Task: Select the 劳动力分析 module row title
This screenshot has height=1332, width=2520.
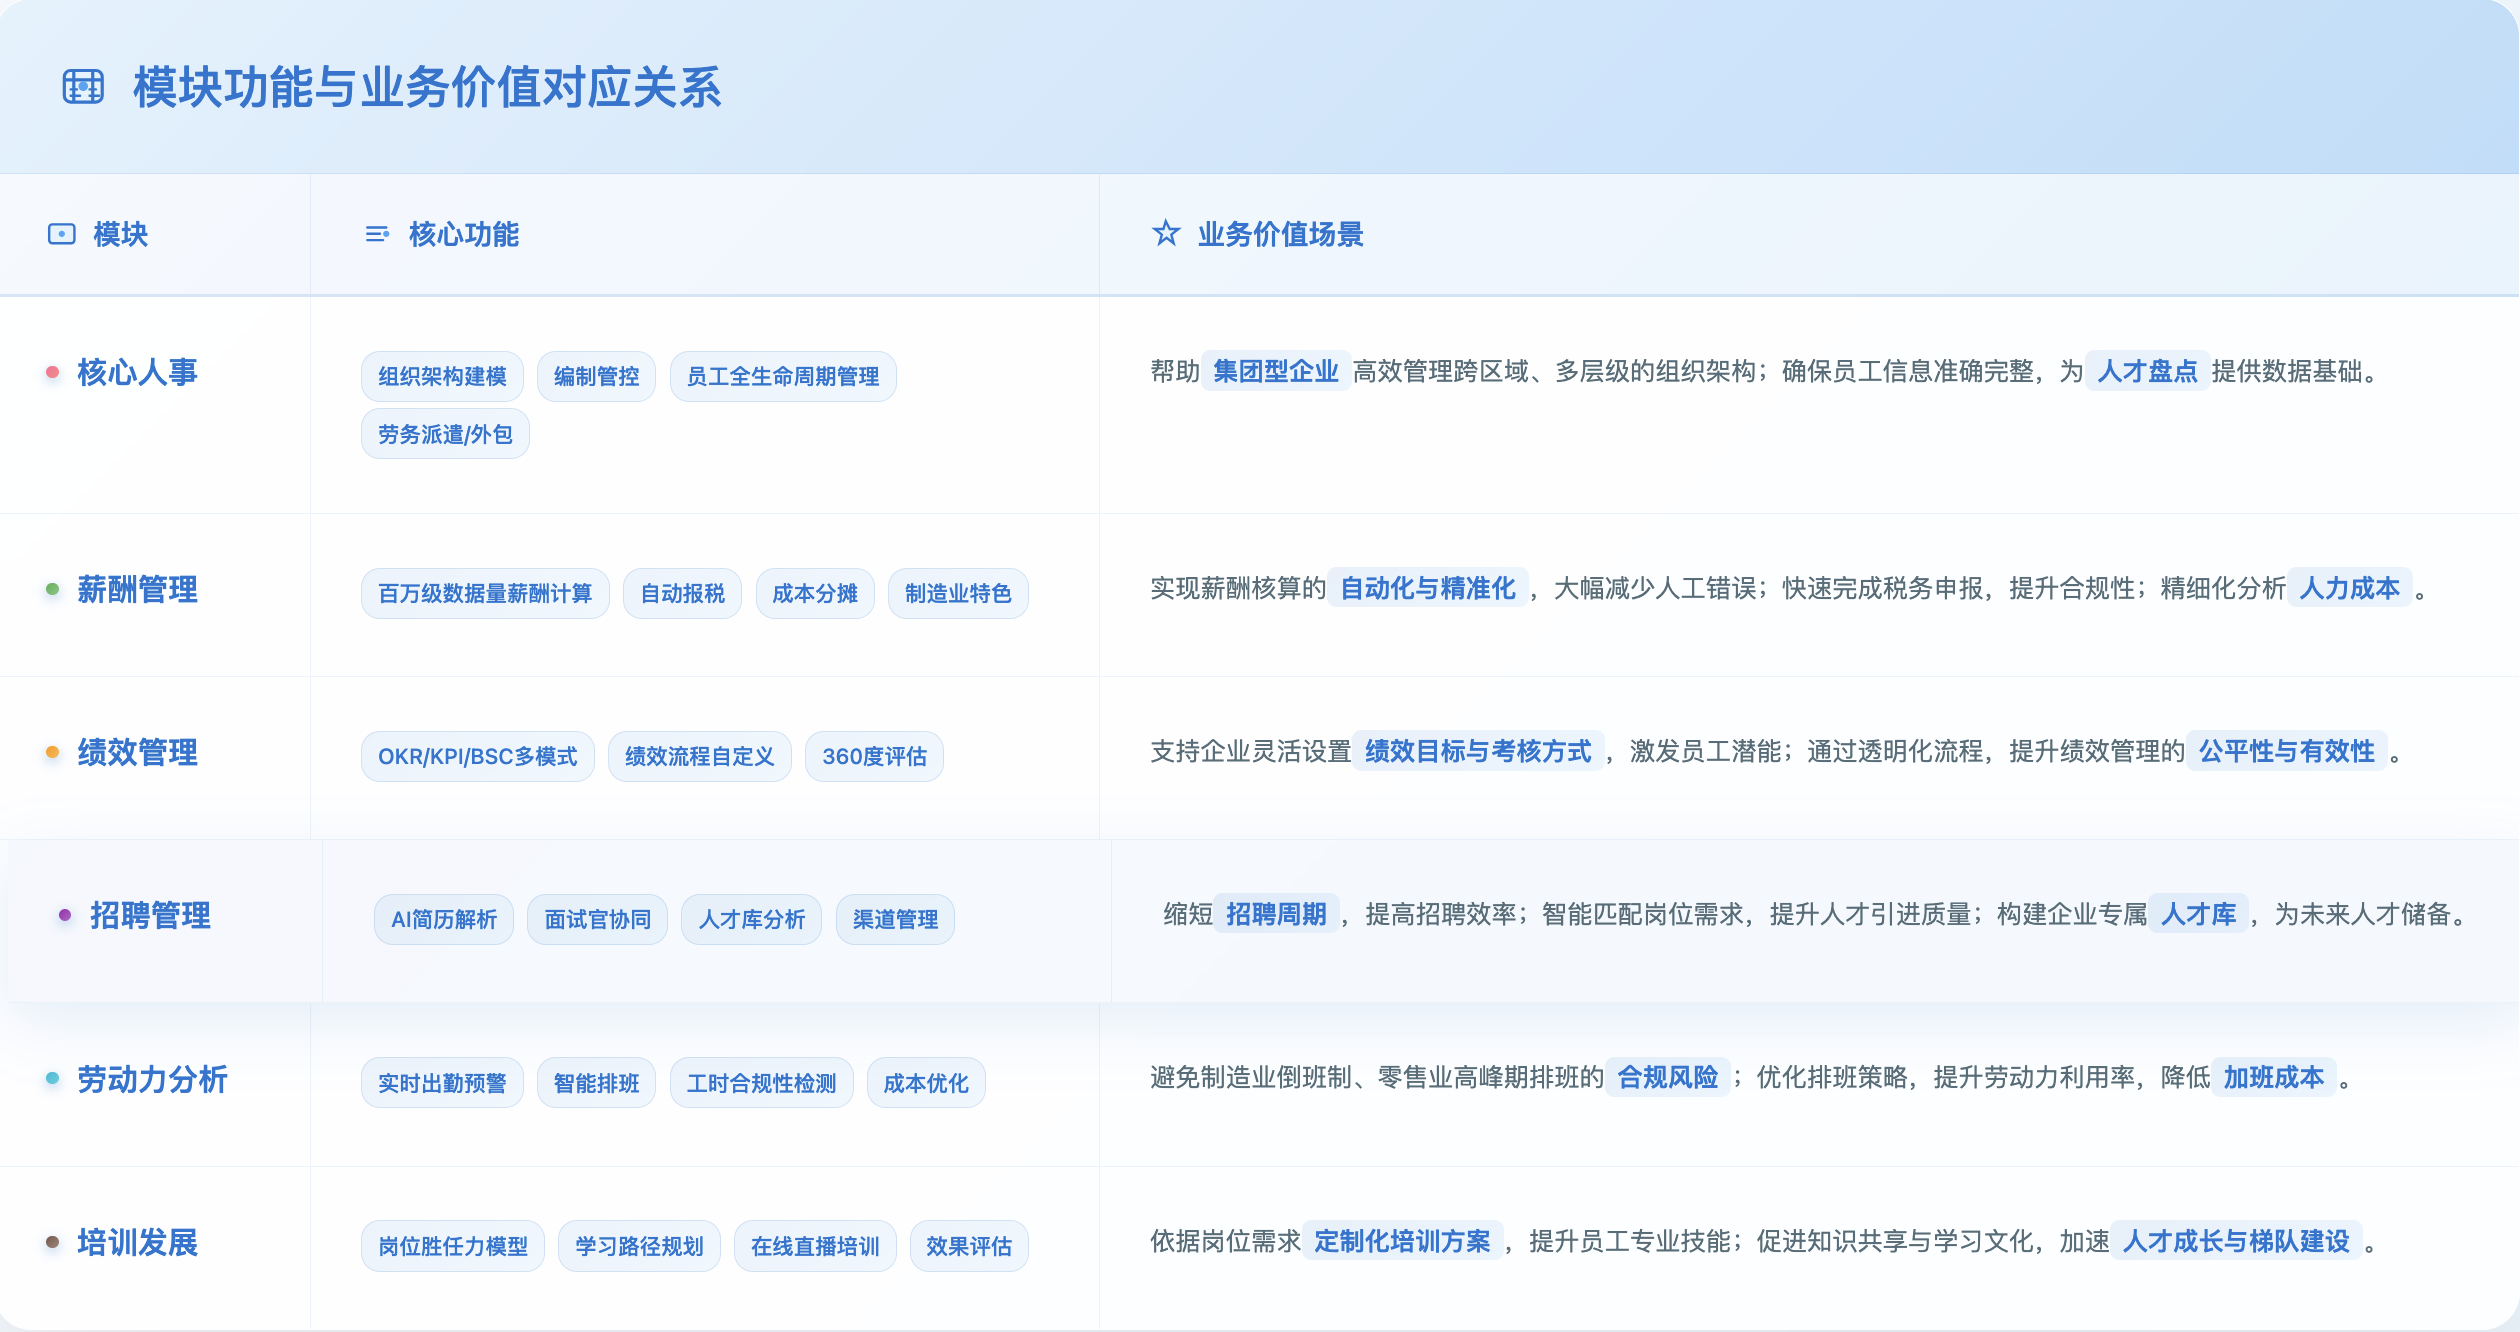Action: pyautogui.click(x=152, y=1079)
